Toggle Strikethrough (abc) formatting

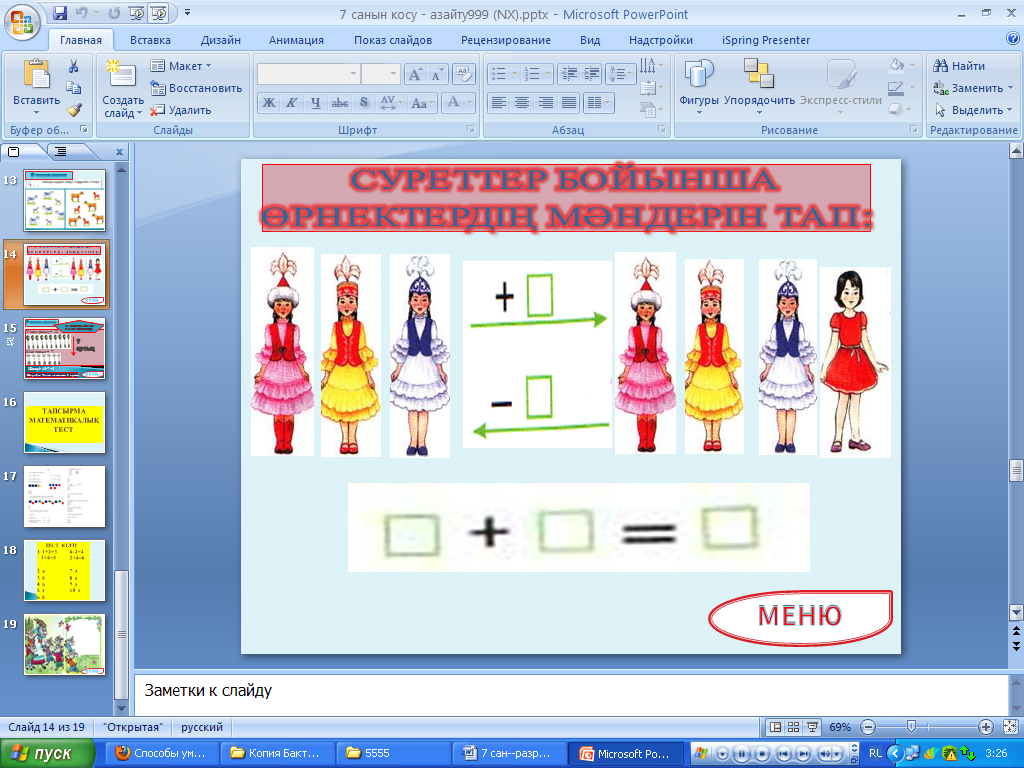340,103
